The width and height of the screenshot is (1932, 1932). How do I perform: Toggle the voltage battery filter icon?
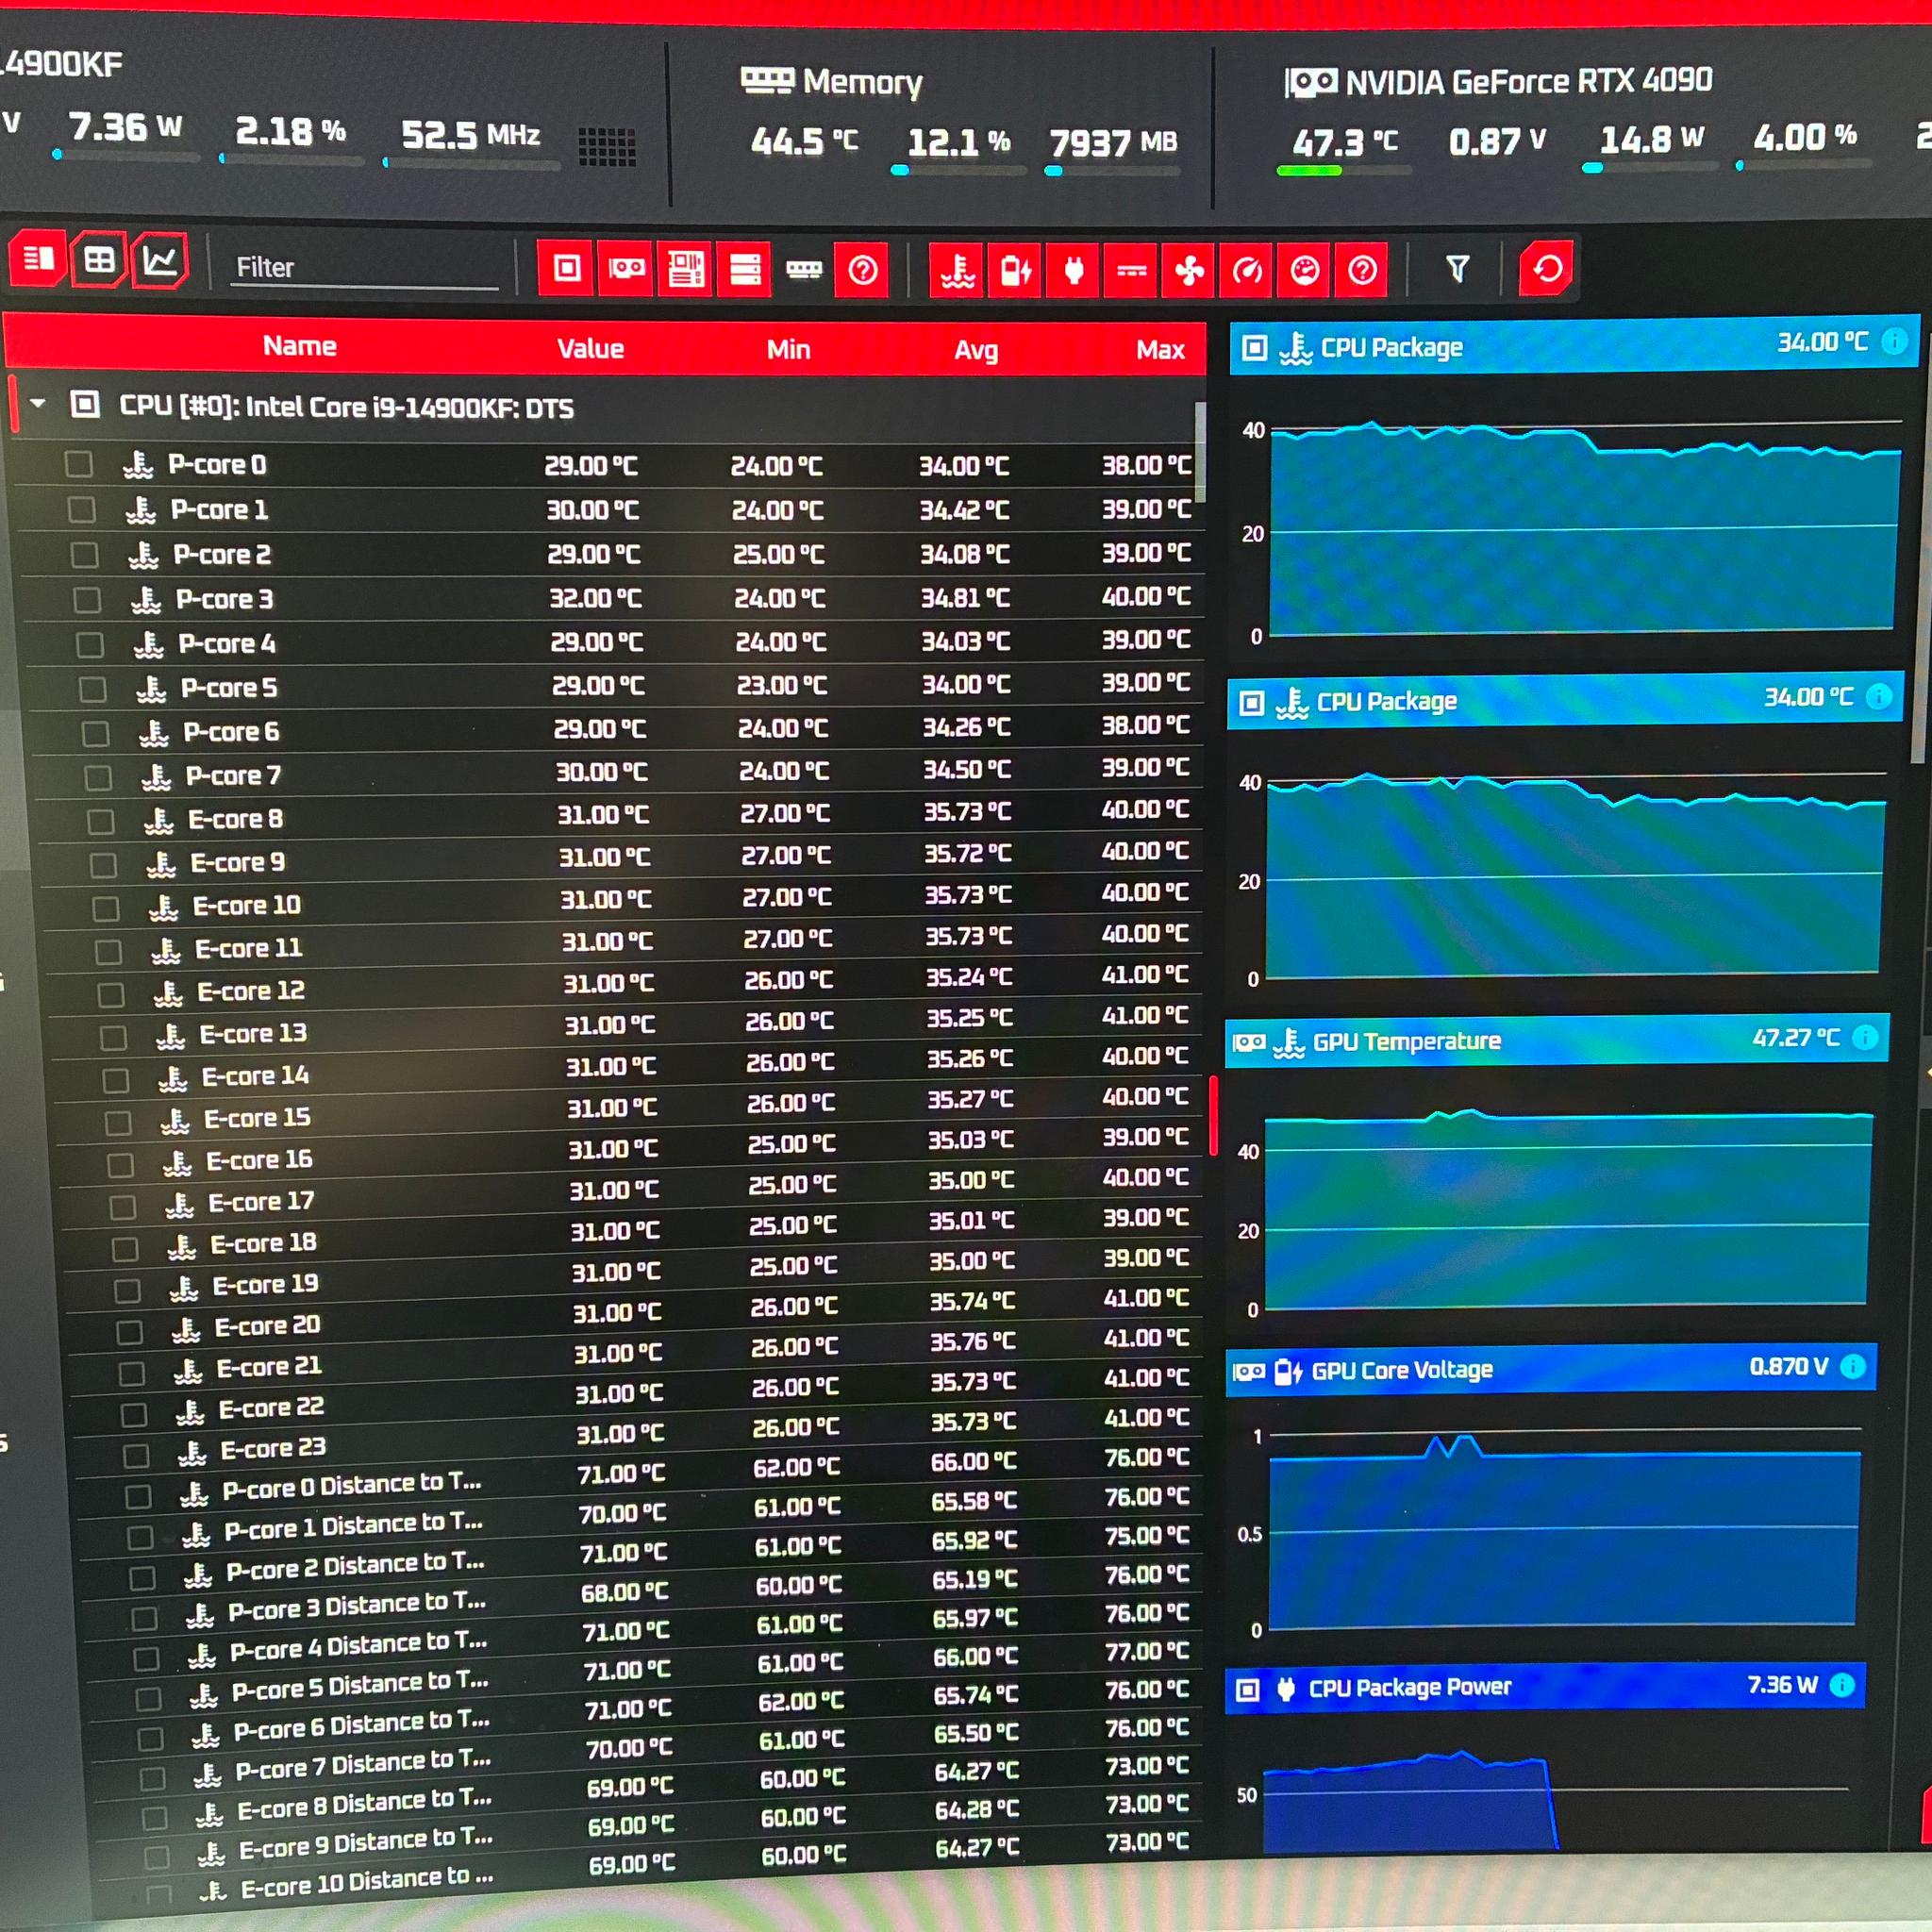click(1016, 271)
